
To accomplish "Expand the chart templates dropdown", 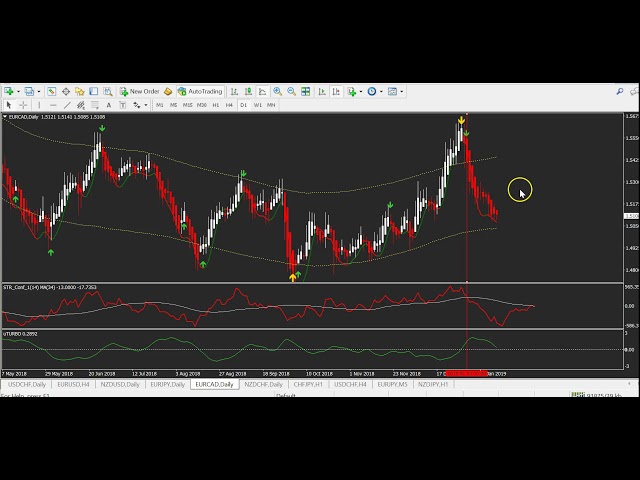I will [402, 91].
